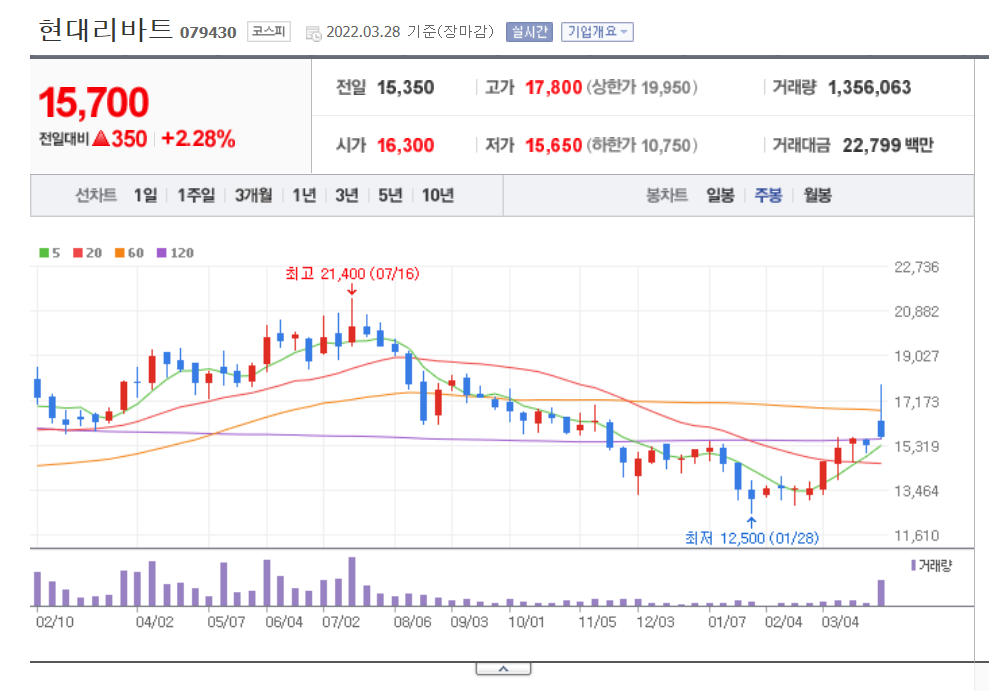Select the 5년 line chart tab

coord(390,195)
